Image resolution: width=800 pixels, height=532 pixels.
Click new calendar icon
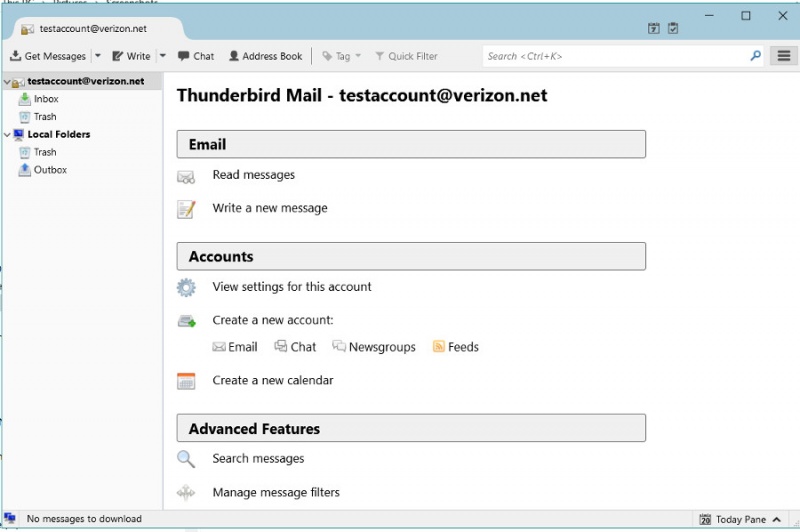tap(186, 381)
